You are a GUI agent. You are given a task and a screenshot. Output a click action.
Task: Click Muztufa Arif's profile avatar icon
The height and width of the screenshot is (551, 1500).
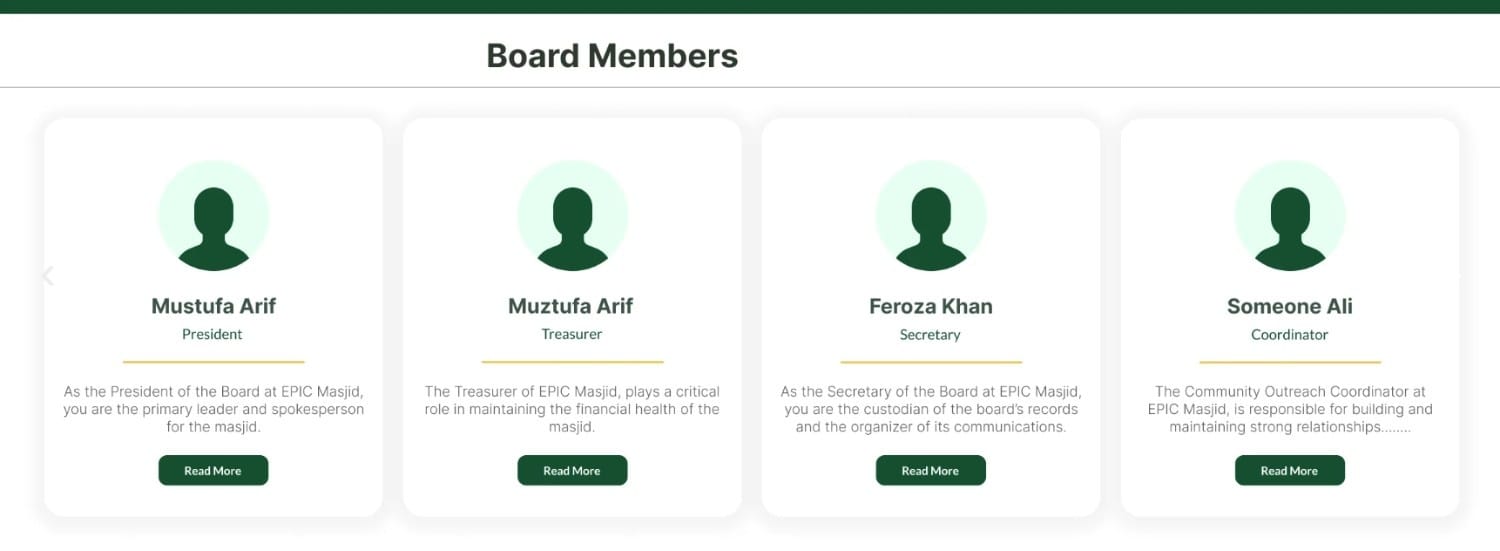coord(572,216)
